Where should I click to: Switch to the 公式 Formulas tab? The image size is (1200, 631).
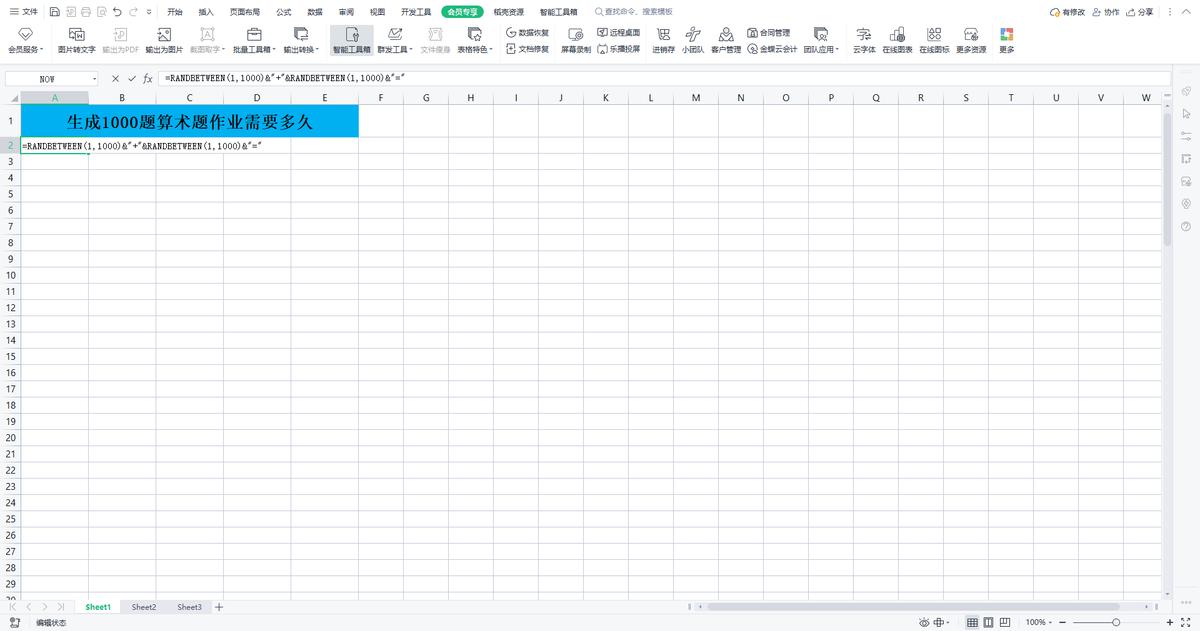284,12
